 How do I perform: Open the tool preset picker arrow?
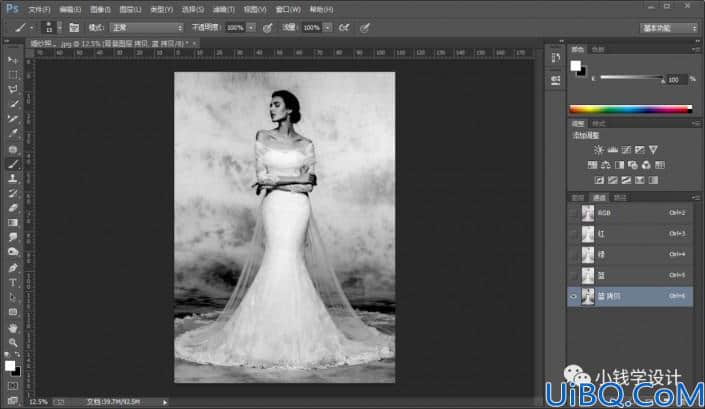(31, 28)
